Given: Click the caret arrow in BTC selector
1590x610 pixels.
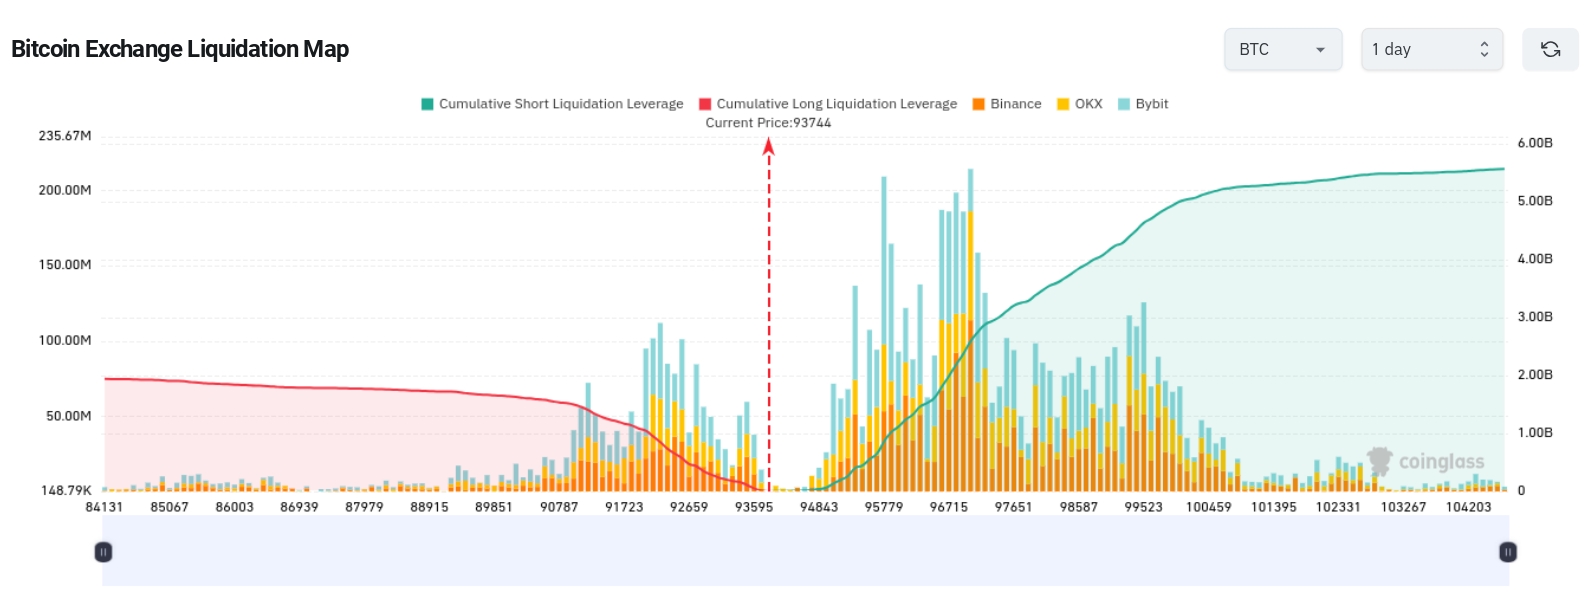Looking at the screenshot, I should (1320, 50).
